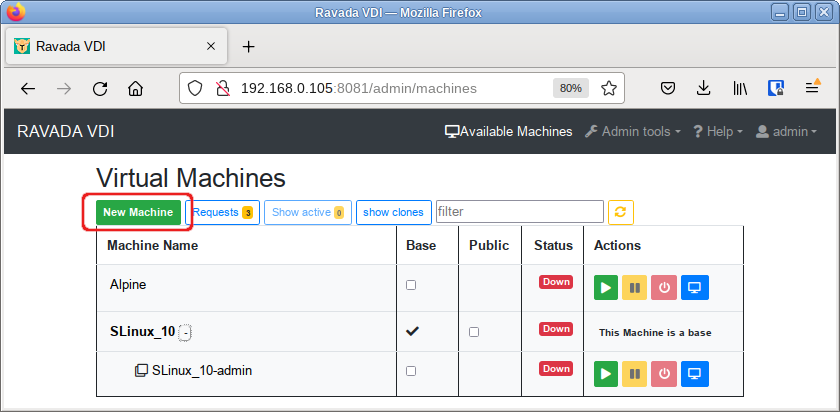Open the Alpine machine entry
Viewport: 840px width, 412px height.
[x=128, y=284]
